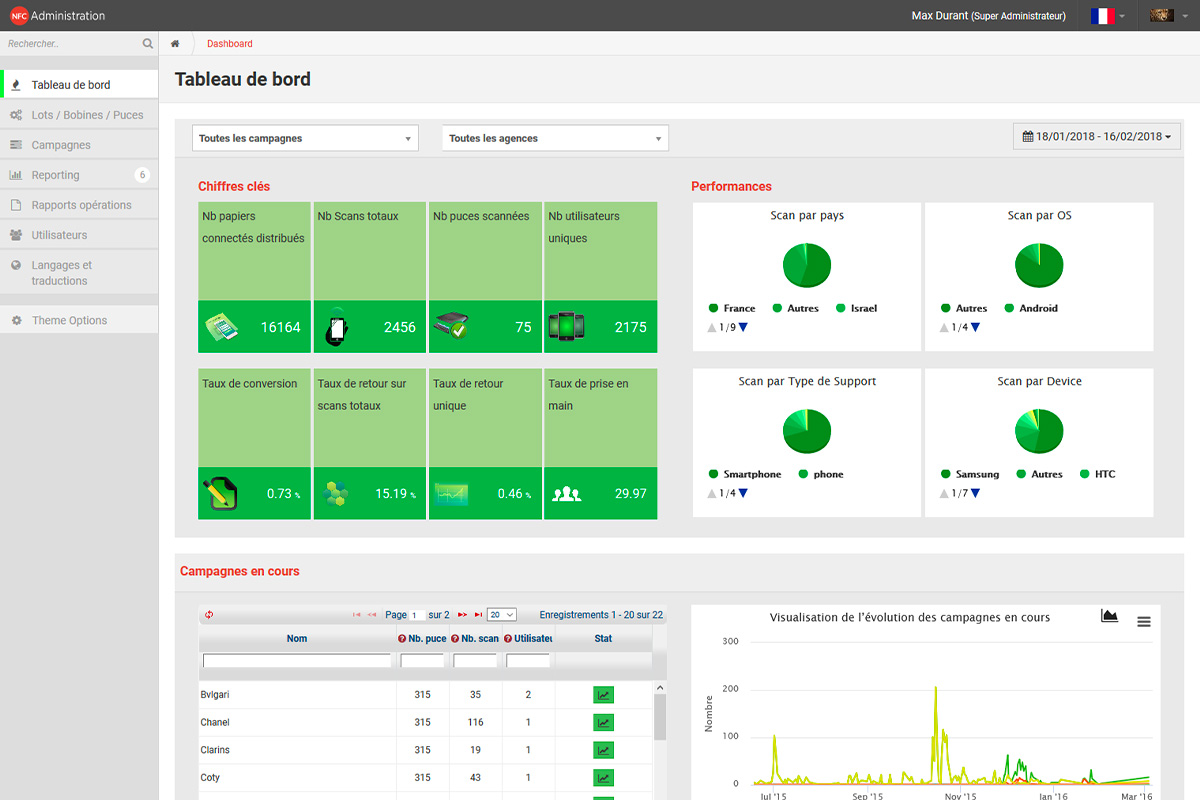This screenshot has width=1200, height=800.
Task: Open Lots / Bobines / Puces menu
Action: pyautogui.click(x=79, y=115)
